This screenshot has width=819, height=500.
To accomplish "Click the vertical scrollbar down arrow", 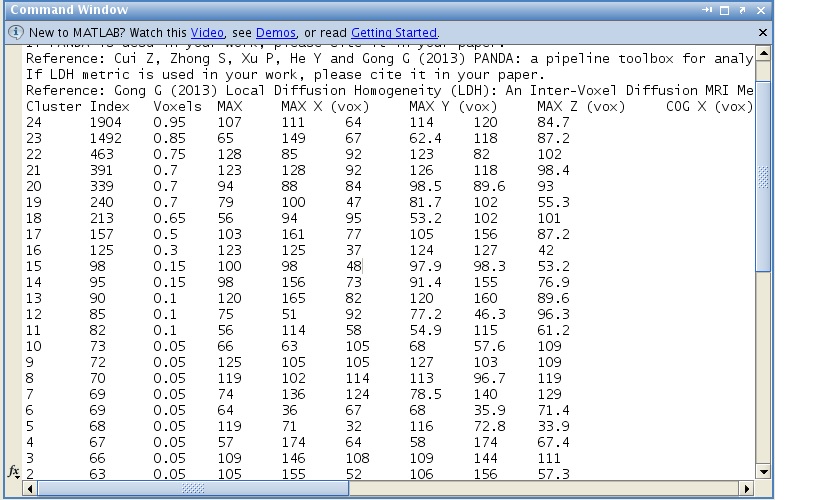I will 764,472.
